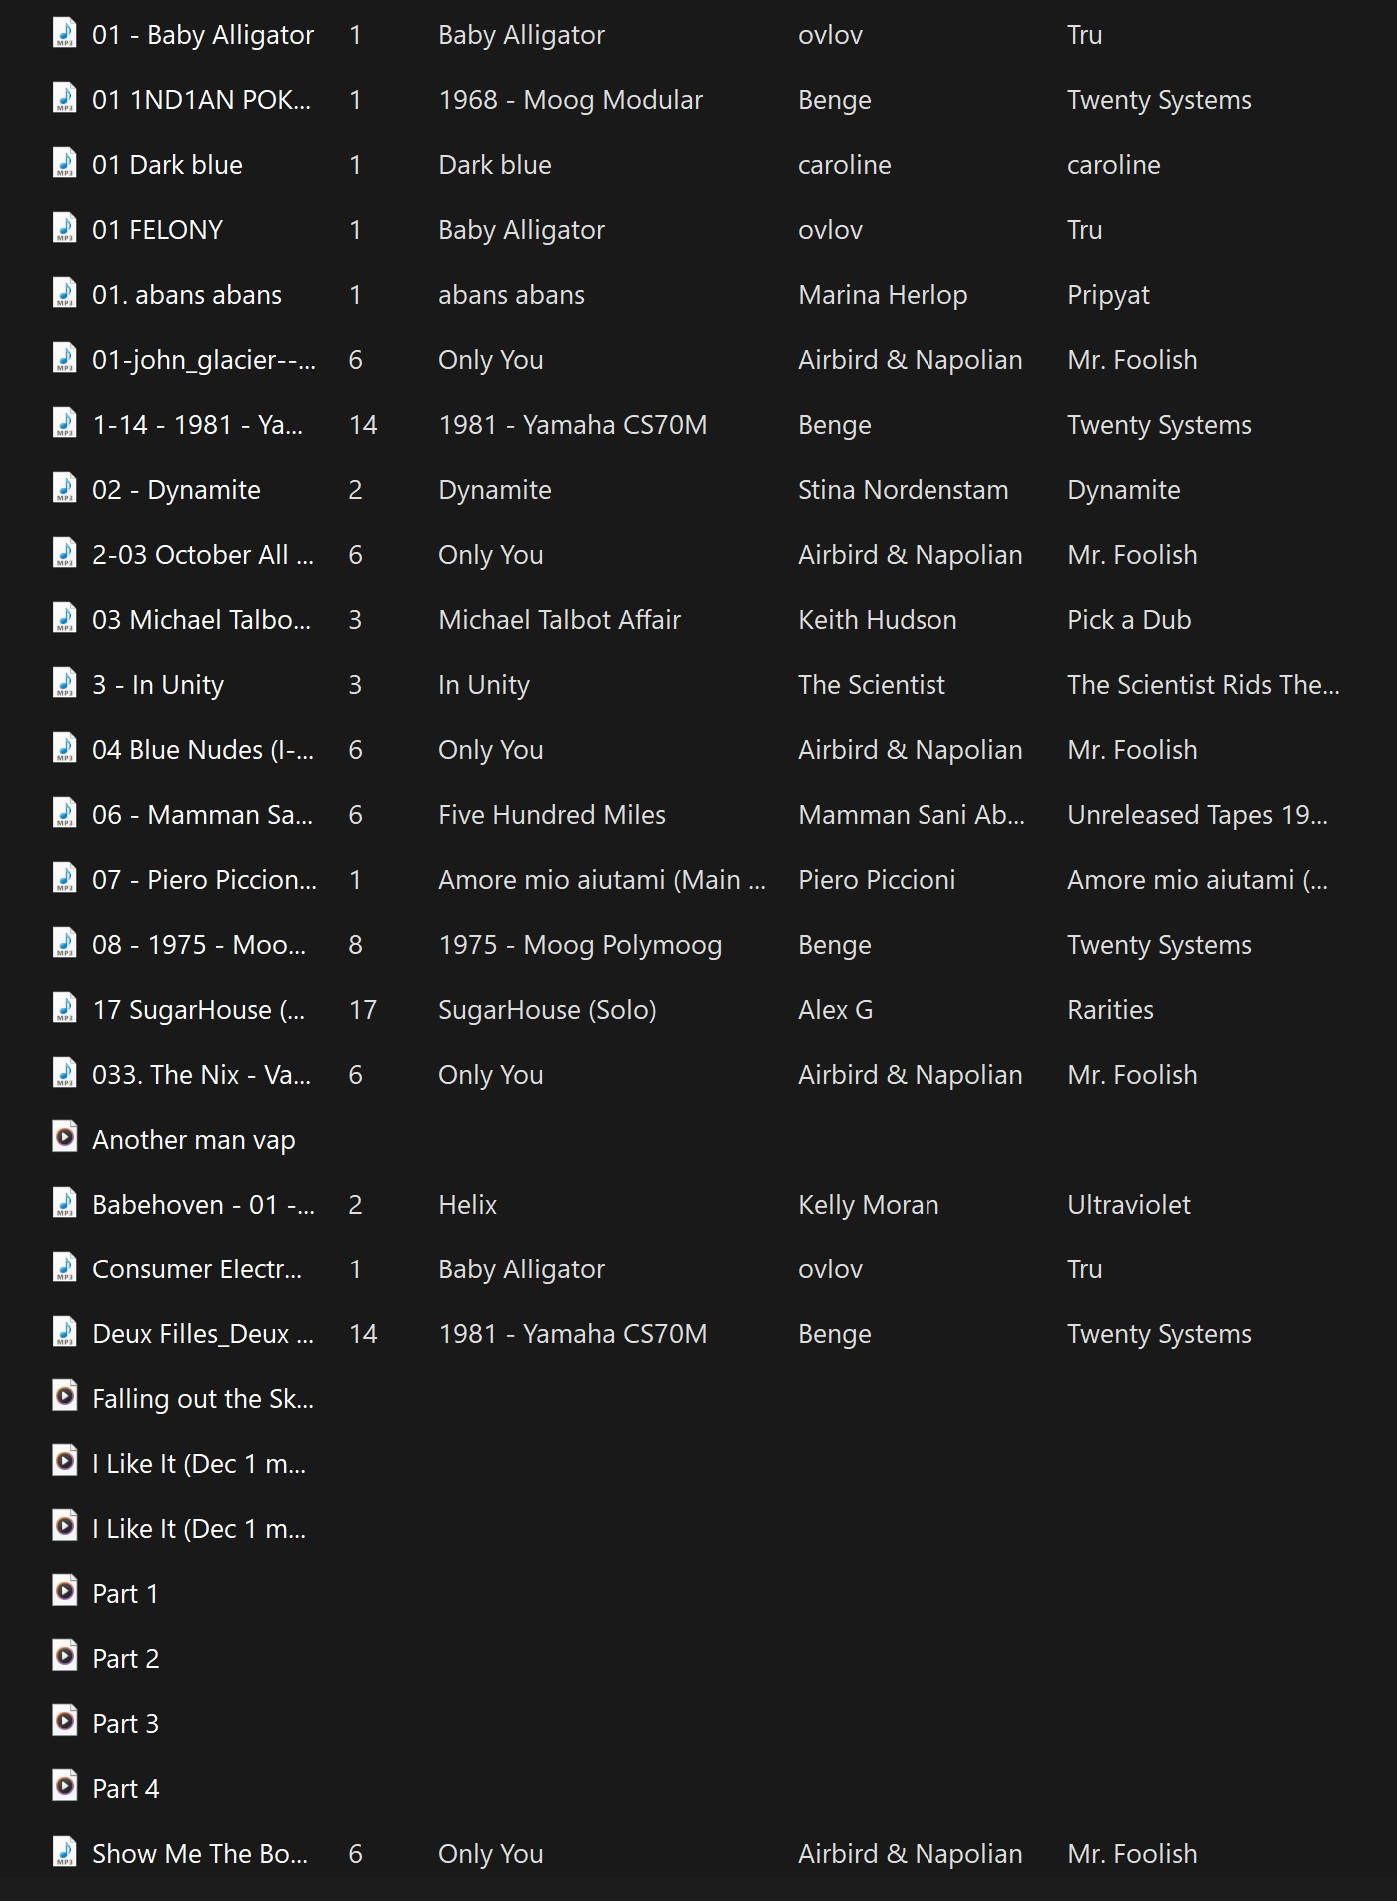Image resolution: width=1397 pixels, height=1901 pixels.
Task: Click the 033. The Nix - Va... file
Action: pyautogui.click(x=201, y=1075)
